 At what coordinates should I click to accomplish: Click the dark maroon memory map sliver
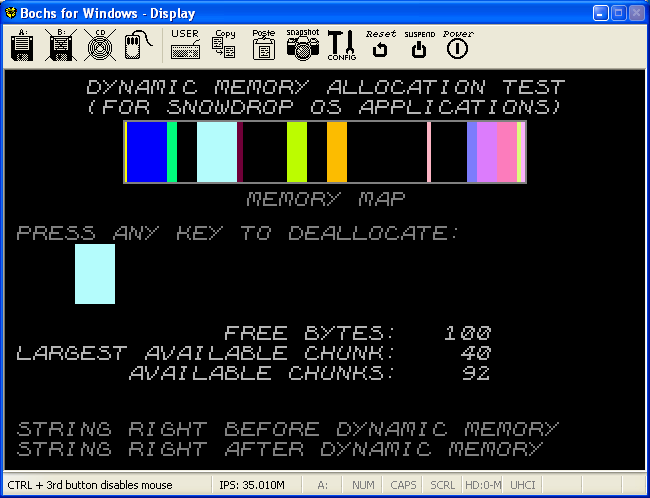click(x=240, y=152)
